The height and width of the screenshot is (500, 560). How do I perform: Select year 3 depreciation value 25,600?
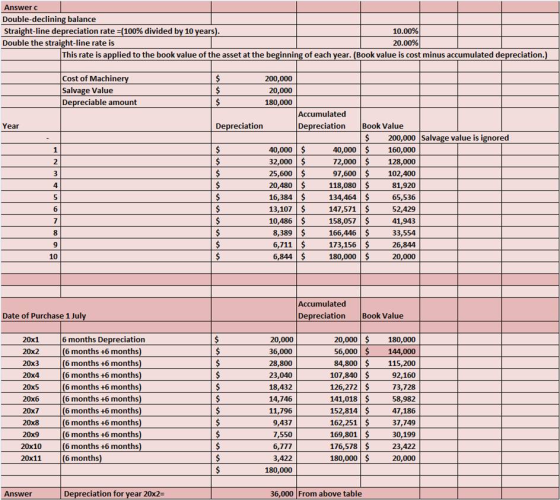254,173
